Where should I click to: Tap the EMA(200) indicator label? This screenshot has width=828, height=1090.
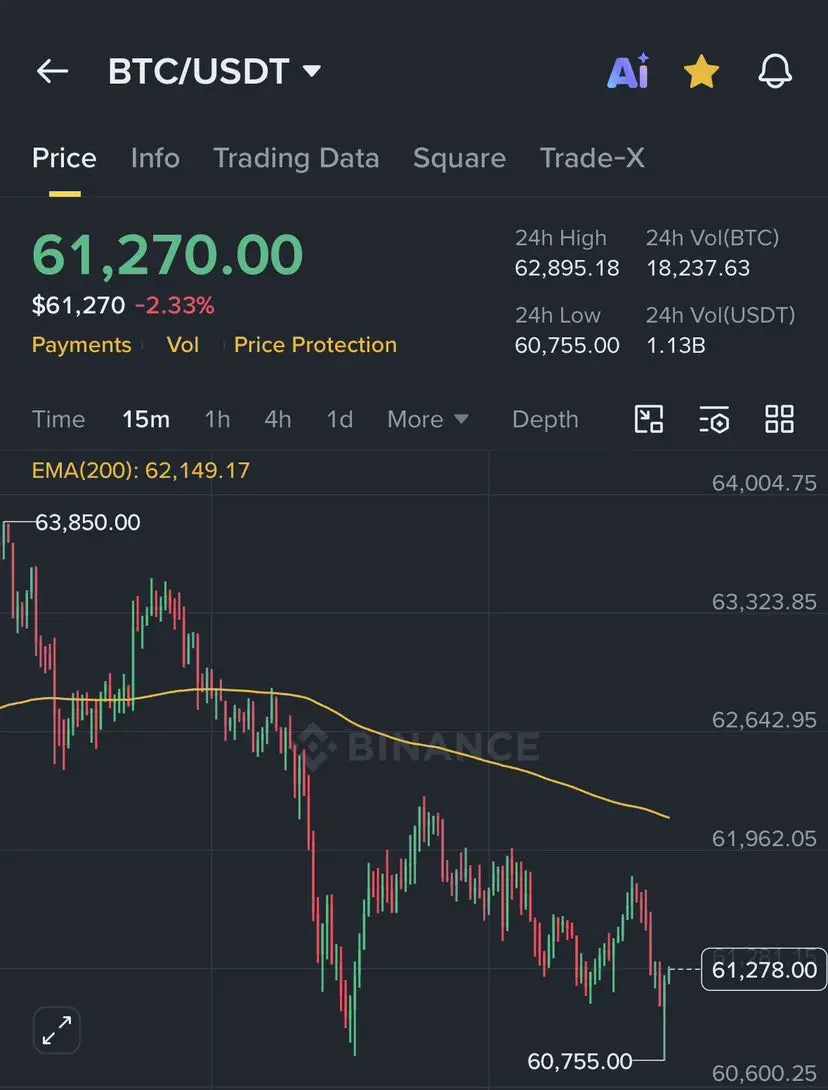[140, 471]
